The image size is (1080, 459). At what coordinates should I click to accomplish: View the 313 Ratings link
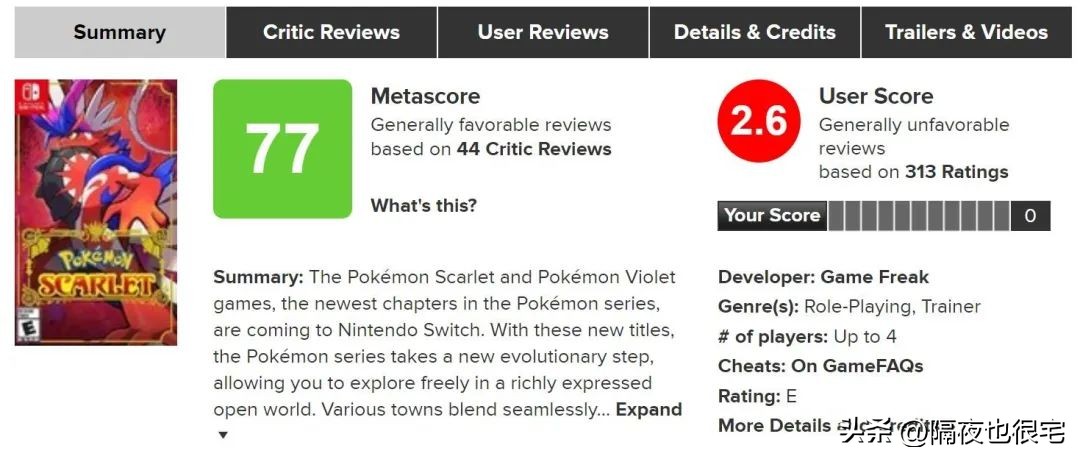click(957, 172)
